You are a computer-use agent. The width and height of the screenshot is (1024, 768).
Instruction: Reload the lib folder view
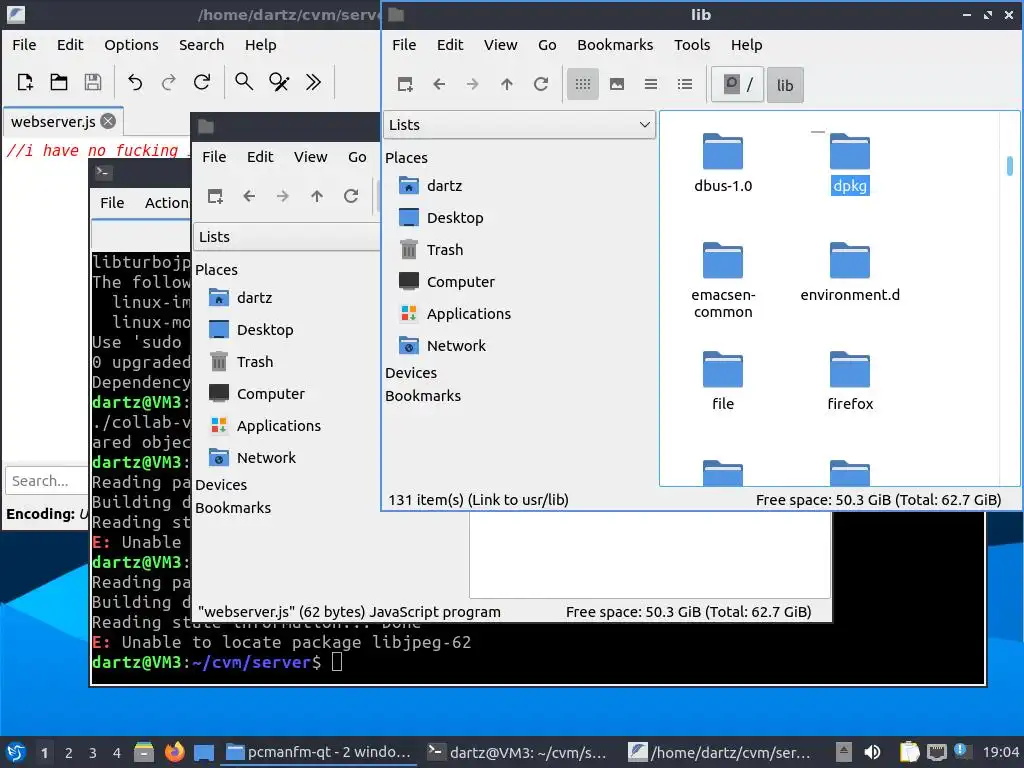click(x=541, y=84)
